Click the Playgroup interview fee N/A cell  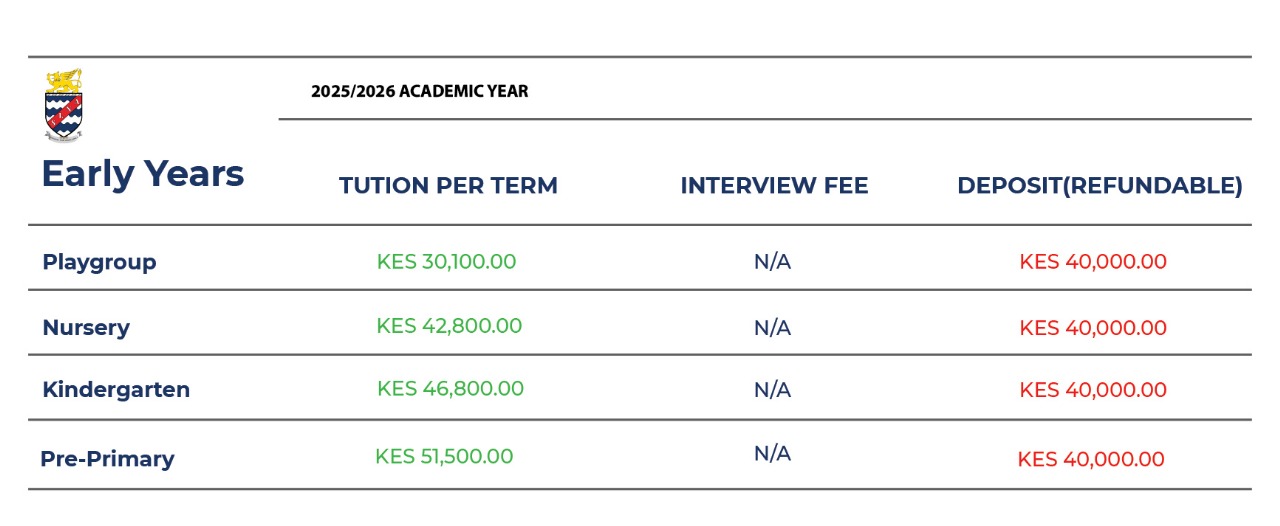pyautogui.click(x=772, y=262)
